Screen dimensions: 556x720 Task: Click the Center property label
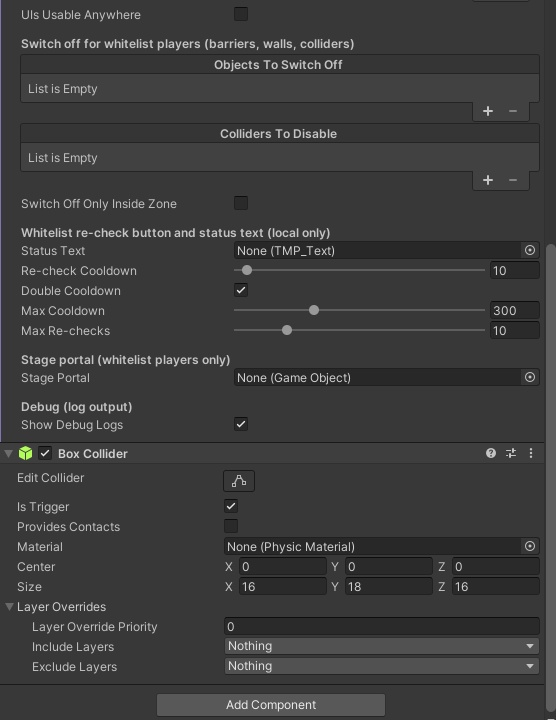(x=36, y=567)
